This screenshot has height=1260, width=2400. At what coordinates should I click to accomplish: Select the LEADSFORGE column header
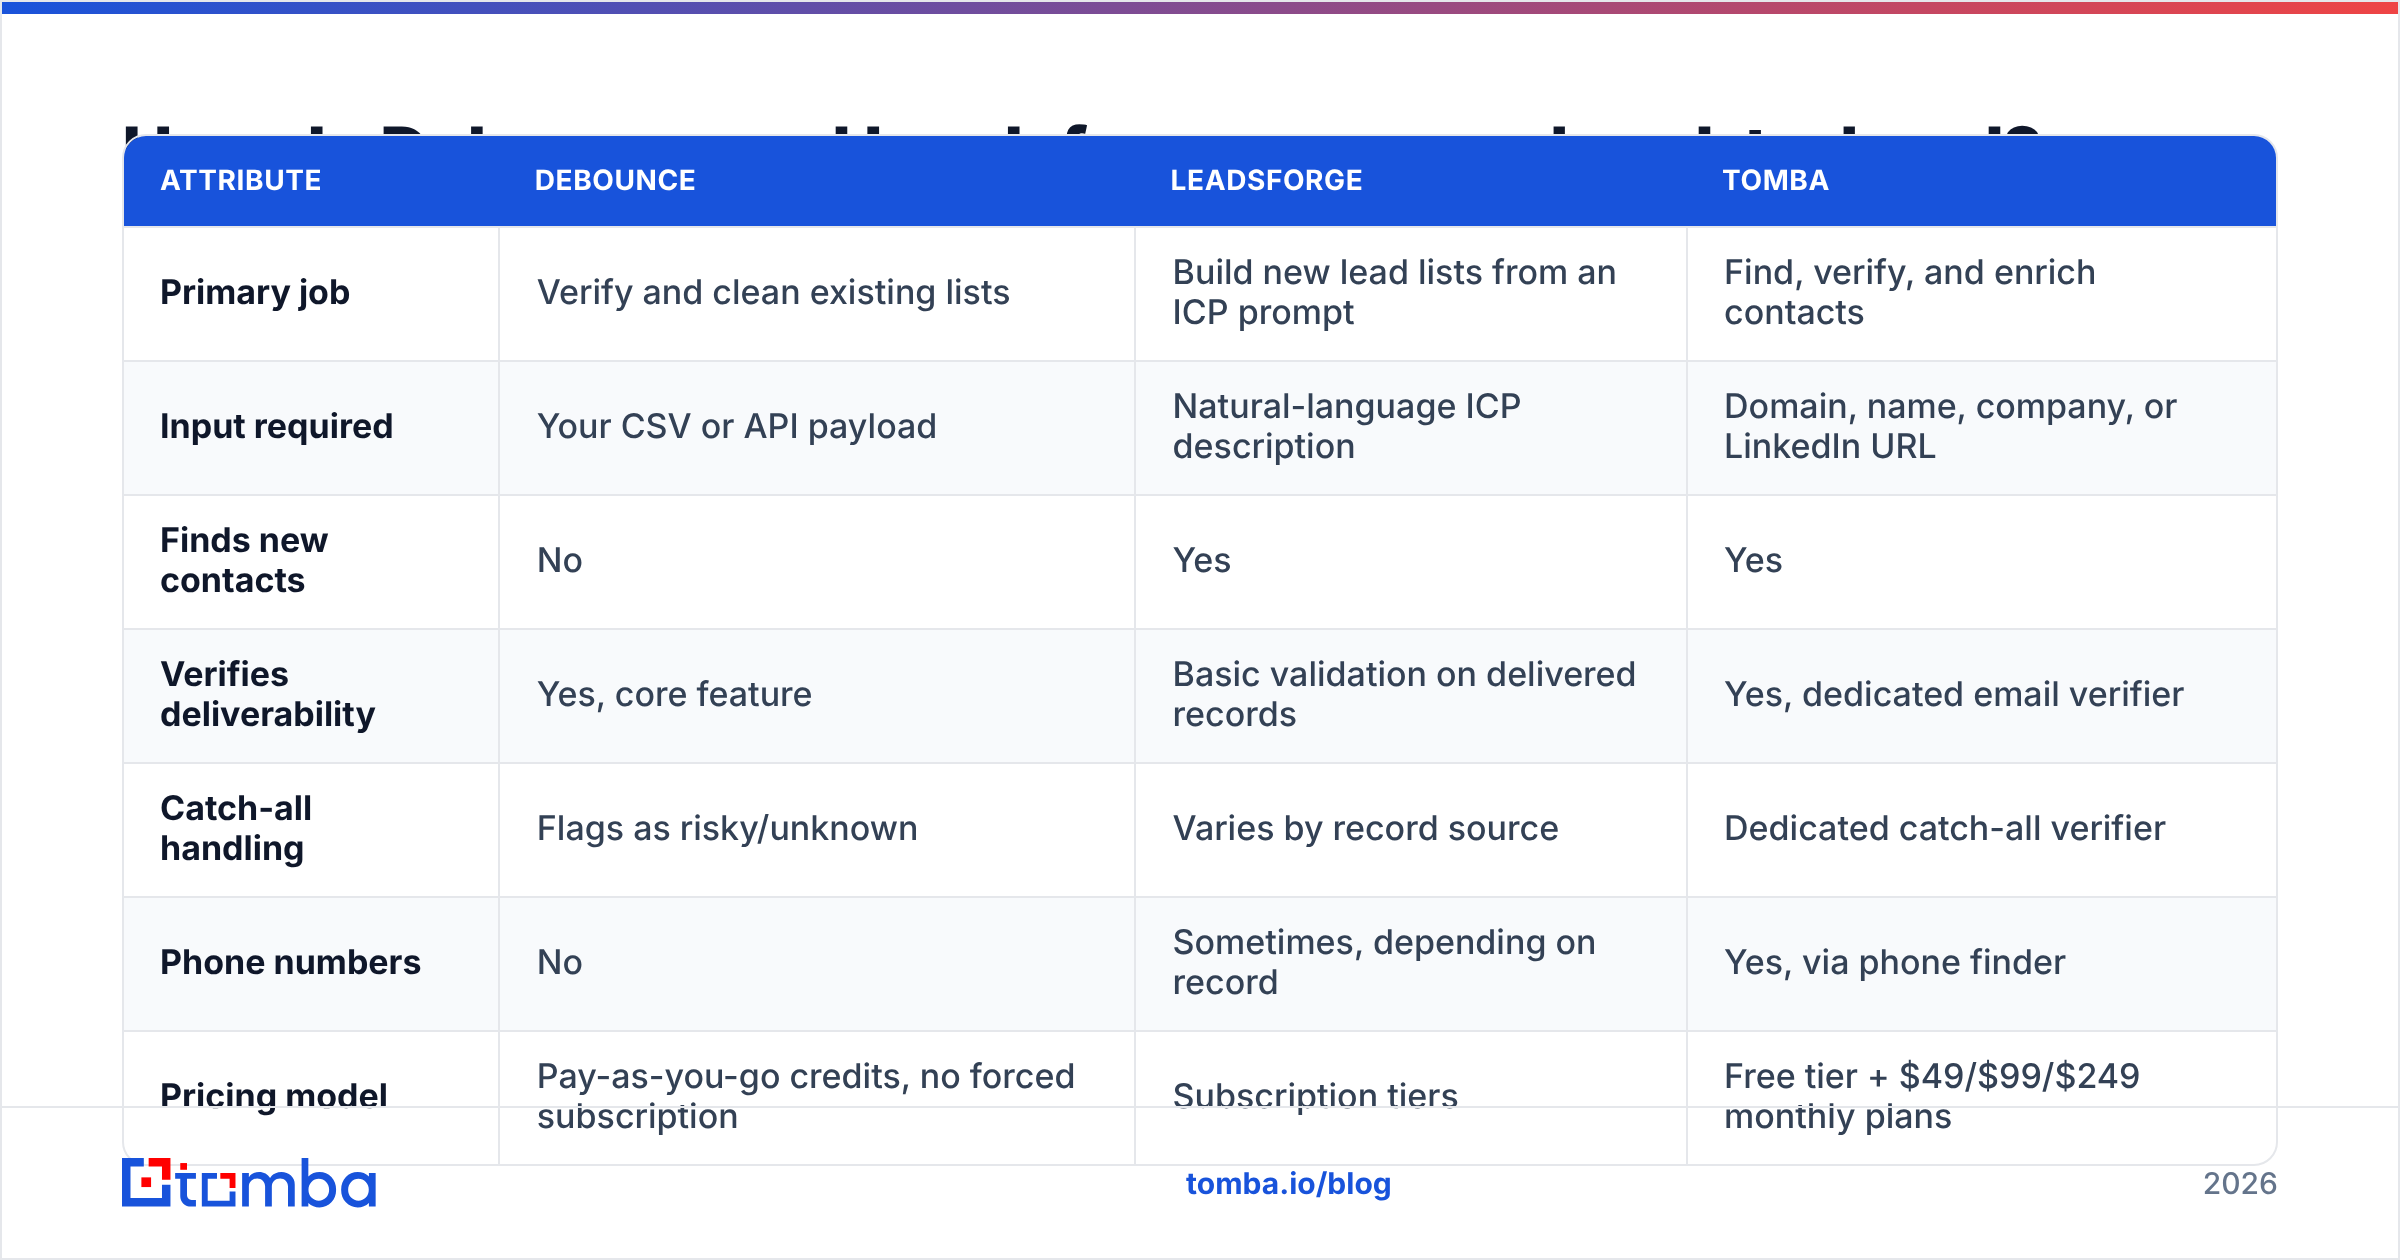coord(1266,180)
